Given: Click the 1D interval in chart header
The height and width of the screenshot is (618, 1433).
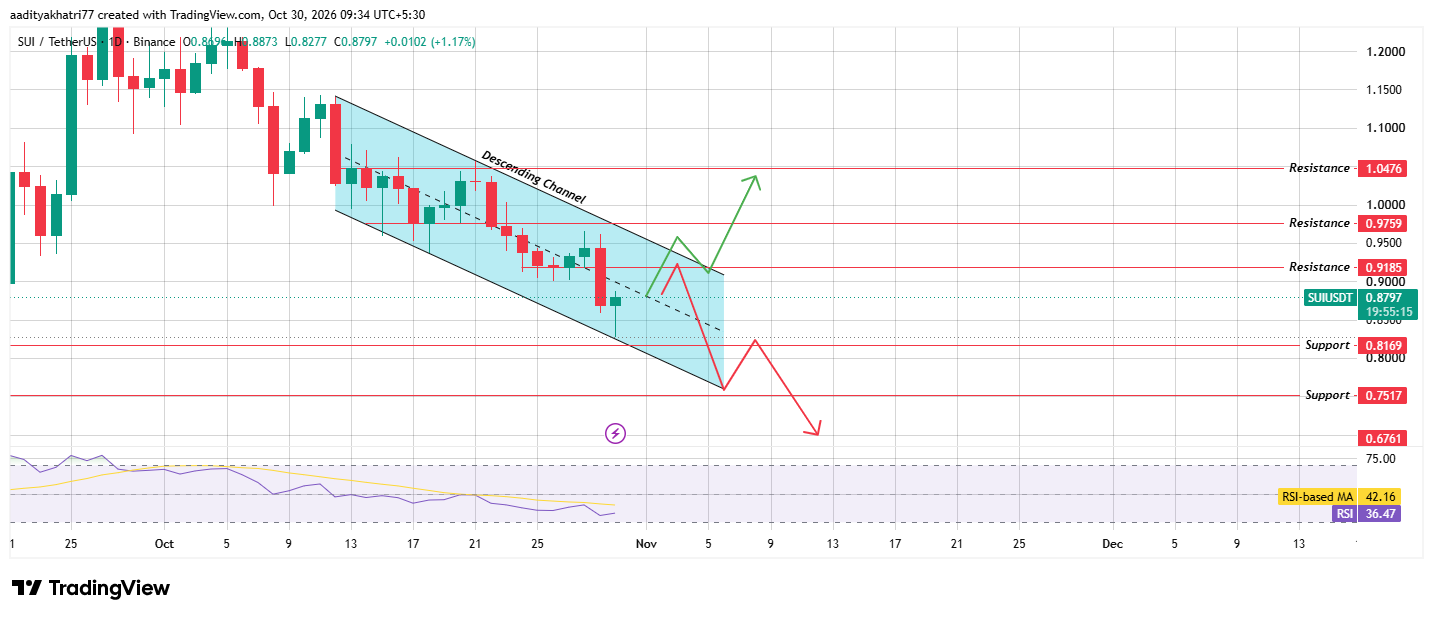Looking at the screenshot, I should coord(116,42).
